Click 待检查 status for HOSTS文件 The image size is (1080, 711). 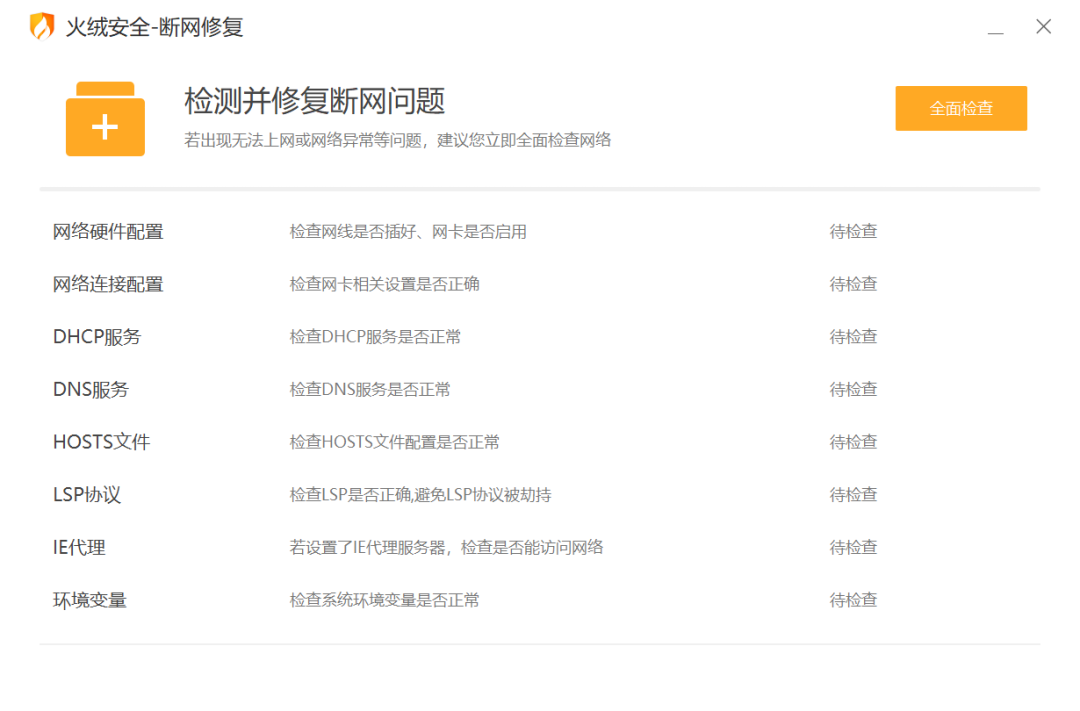coord(853,442)
